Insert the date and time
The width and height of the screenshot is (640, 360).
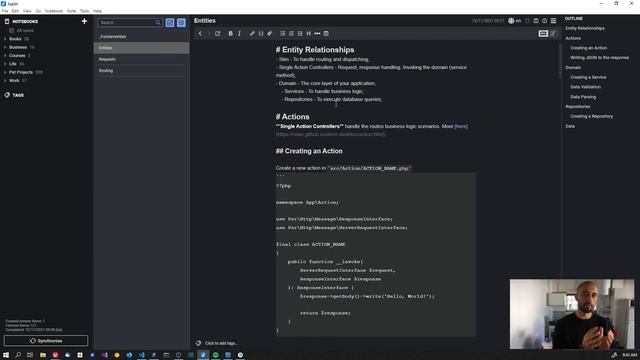coord(326,33)
